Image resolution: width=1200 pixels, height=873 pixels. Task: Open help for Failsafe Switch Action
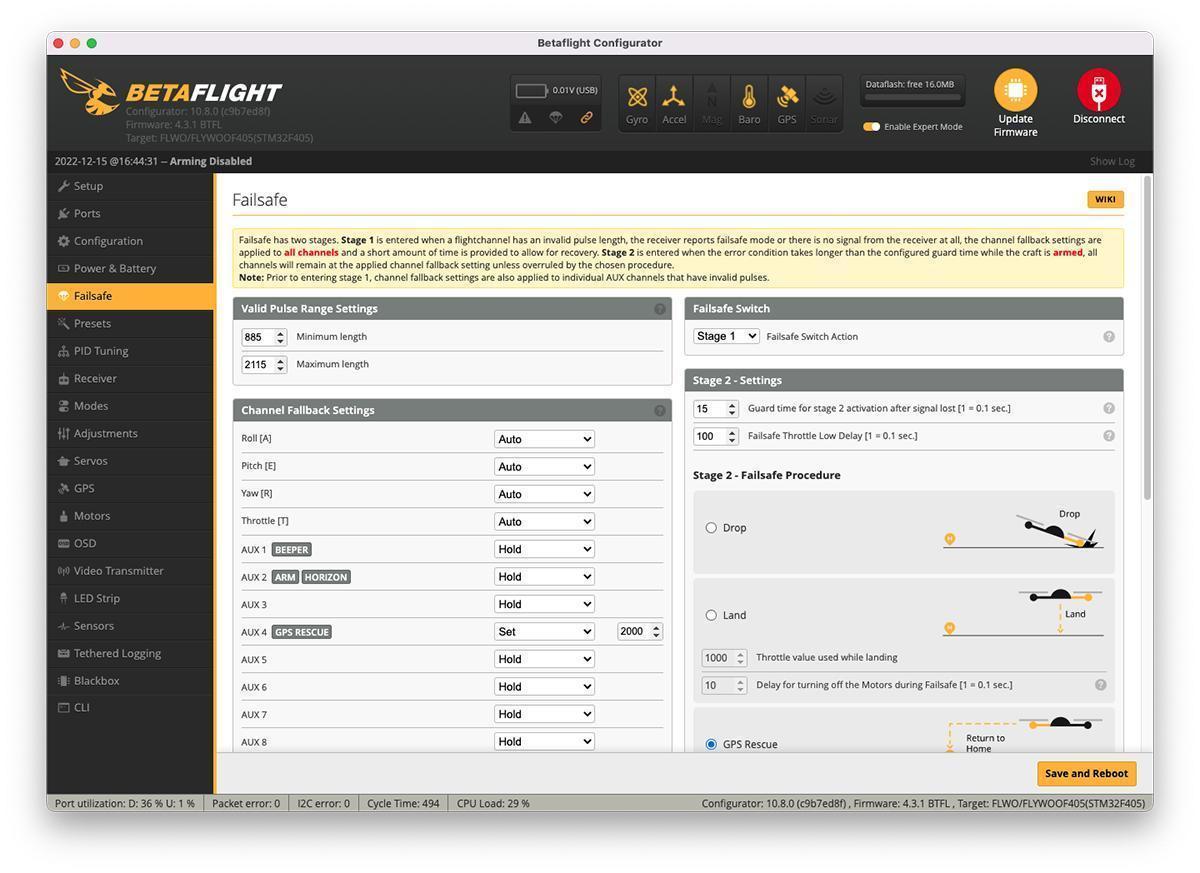(x=1109, y=337)
